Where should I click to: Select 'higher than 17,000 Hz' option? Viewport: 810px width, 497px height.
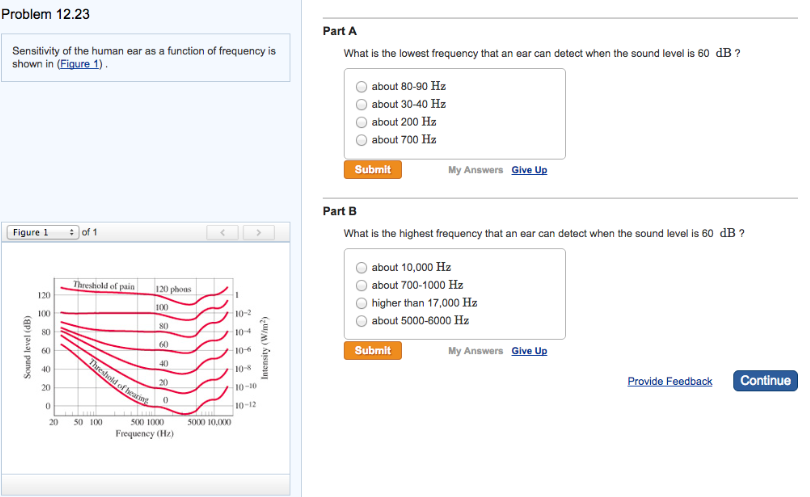click(x=362, y=303)
